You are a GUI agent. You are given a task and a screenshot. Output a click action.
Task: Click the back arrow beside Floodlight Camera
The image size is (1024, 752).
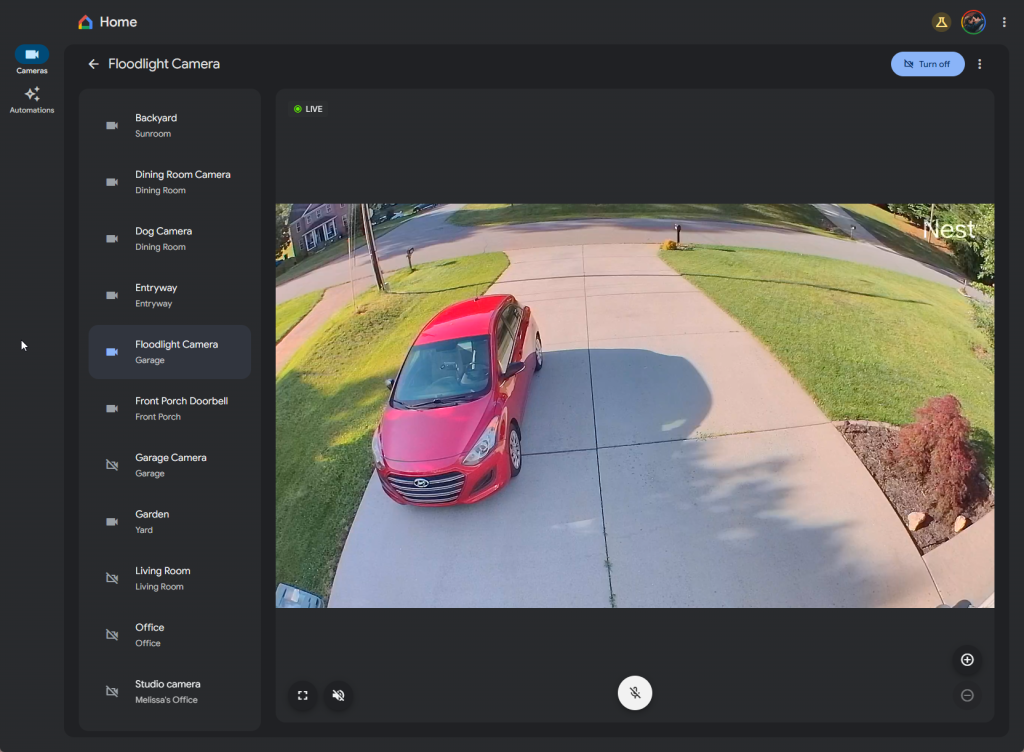click(x=94, y=64)
